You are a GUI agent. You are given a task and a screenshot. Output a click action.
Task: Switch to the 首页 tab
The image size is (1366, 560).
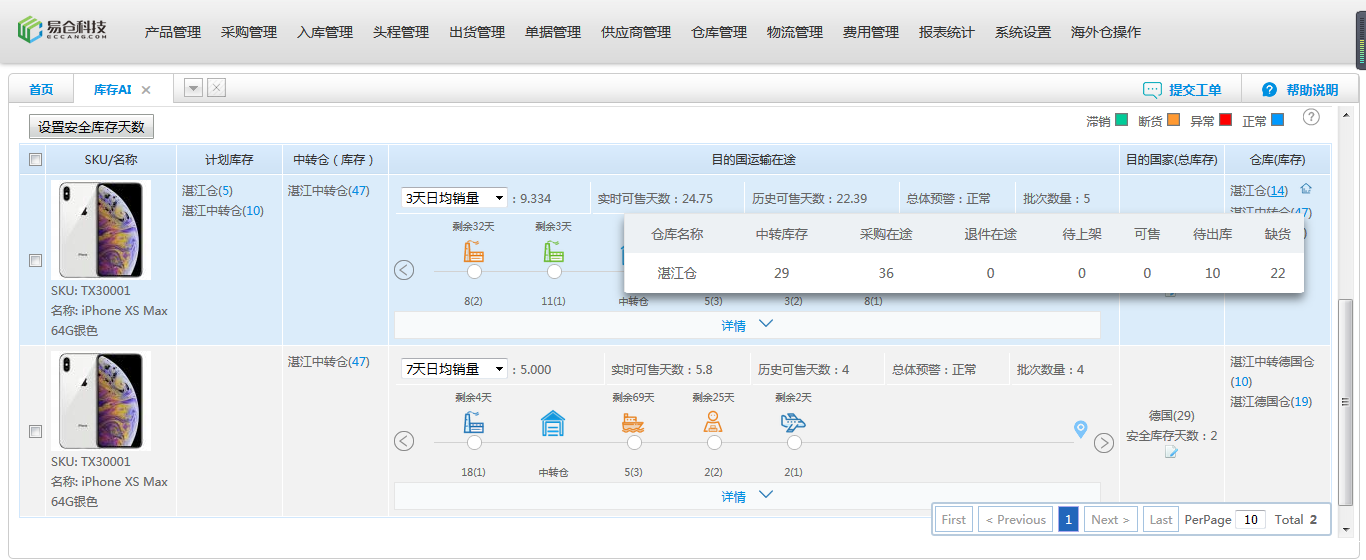[41, 90]
